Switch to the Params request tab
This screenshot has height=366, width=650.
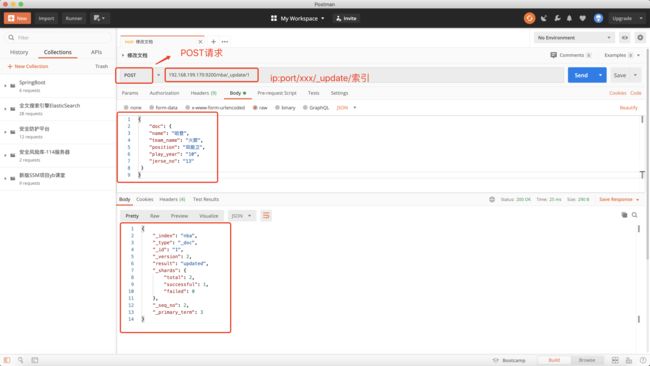pos(130,93)
